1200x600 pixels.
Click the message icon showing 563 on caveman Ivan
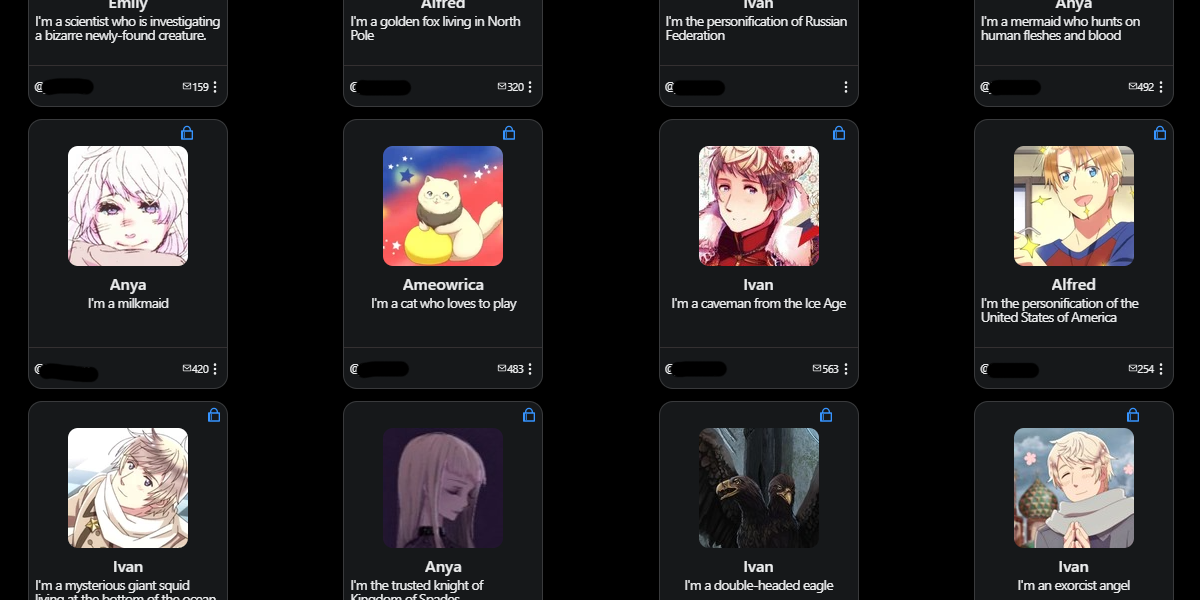817,369
